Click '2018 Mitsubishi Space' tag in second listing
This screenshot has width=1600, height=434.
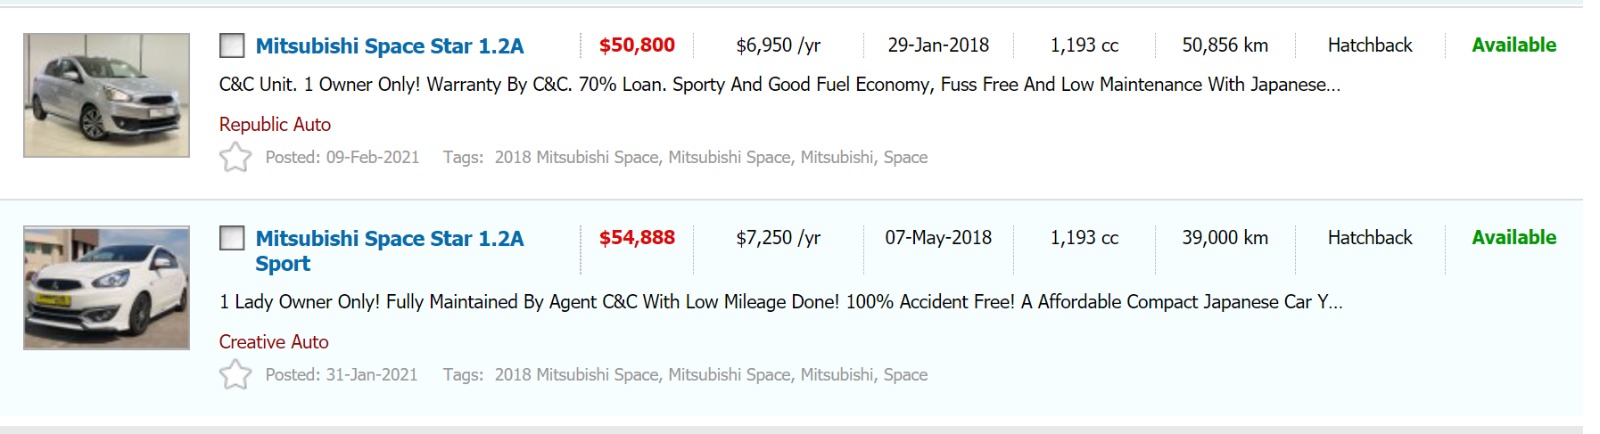[577, 375]
